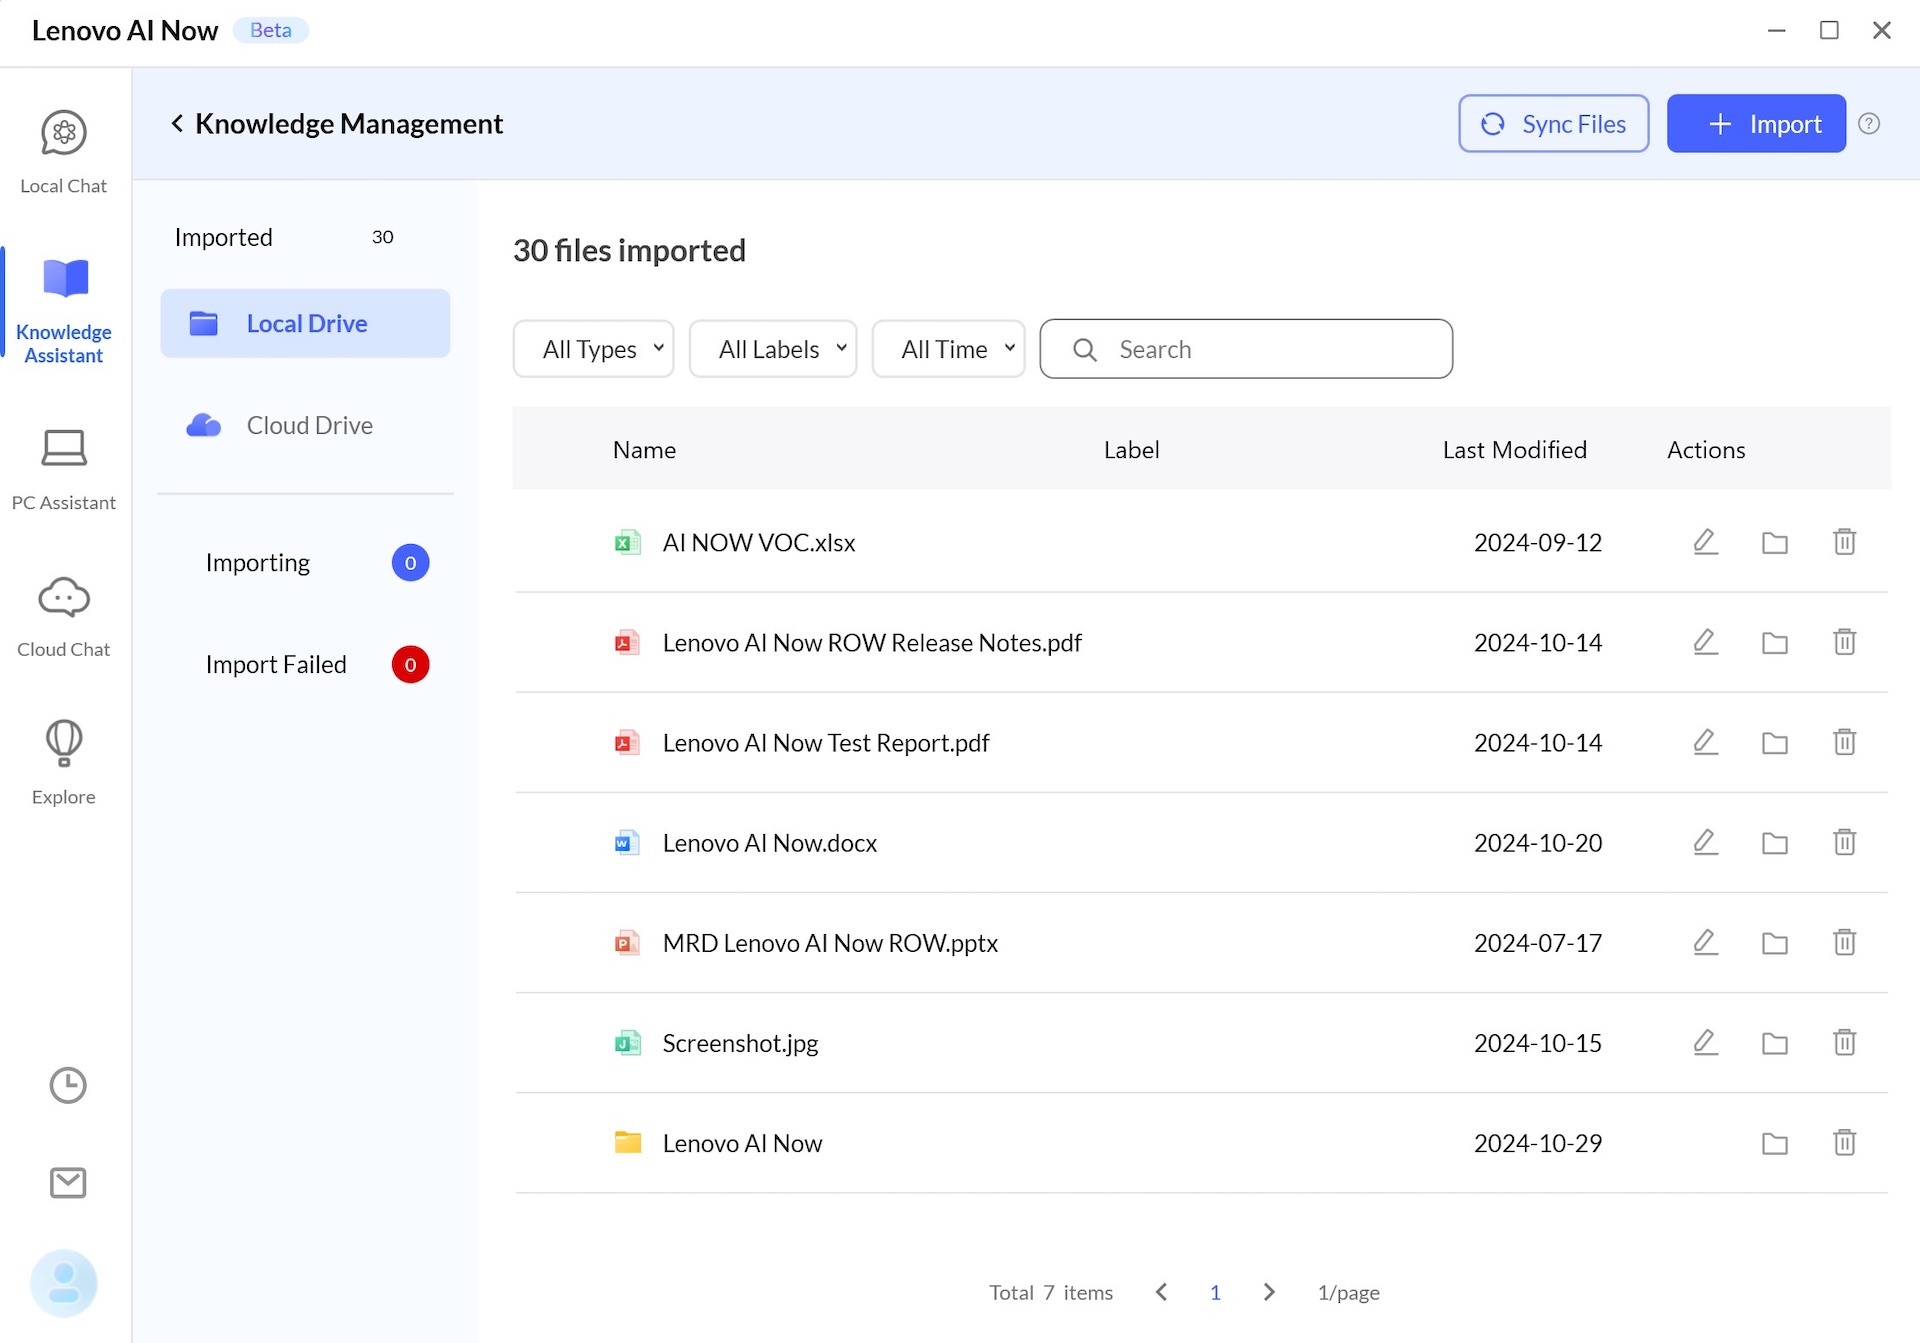Open location of the Lenovo AI Now folder
Screen dimensions: 1920x1343
(1775, 1142)
